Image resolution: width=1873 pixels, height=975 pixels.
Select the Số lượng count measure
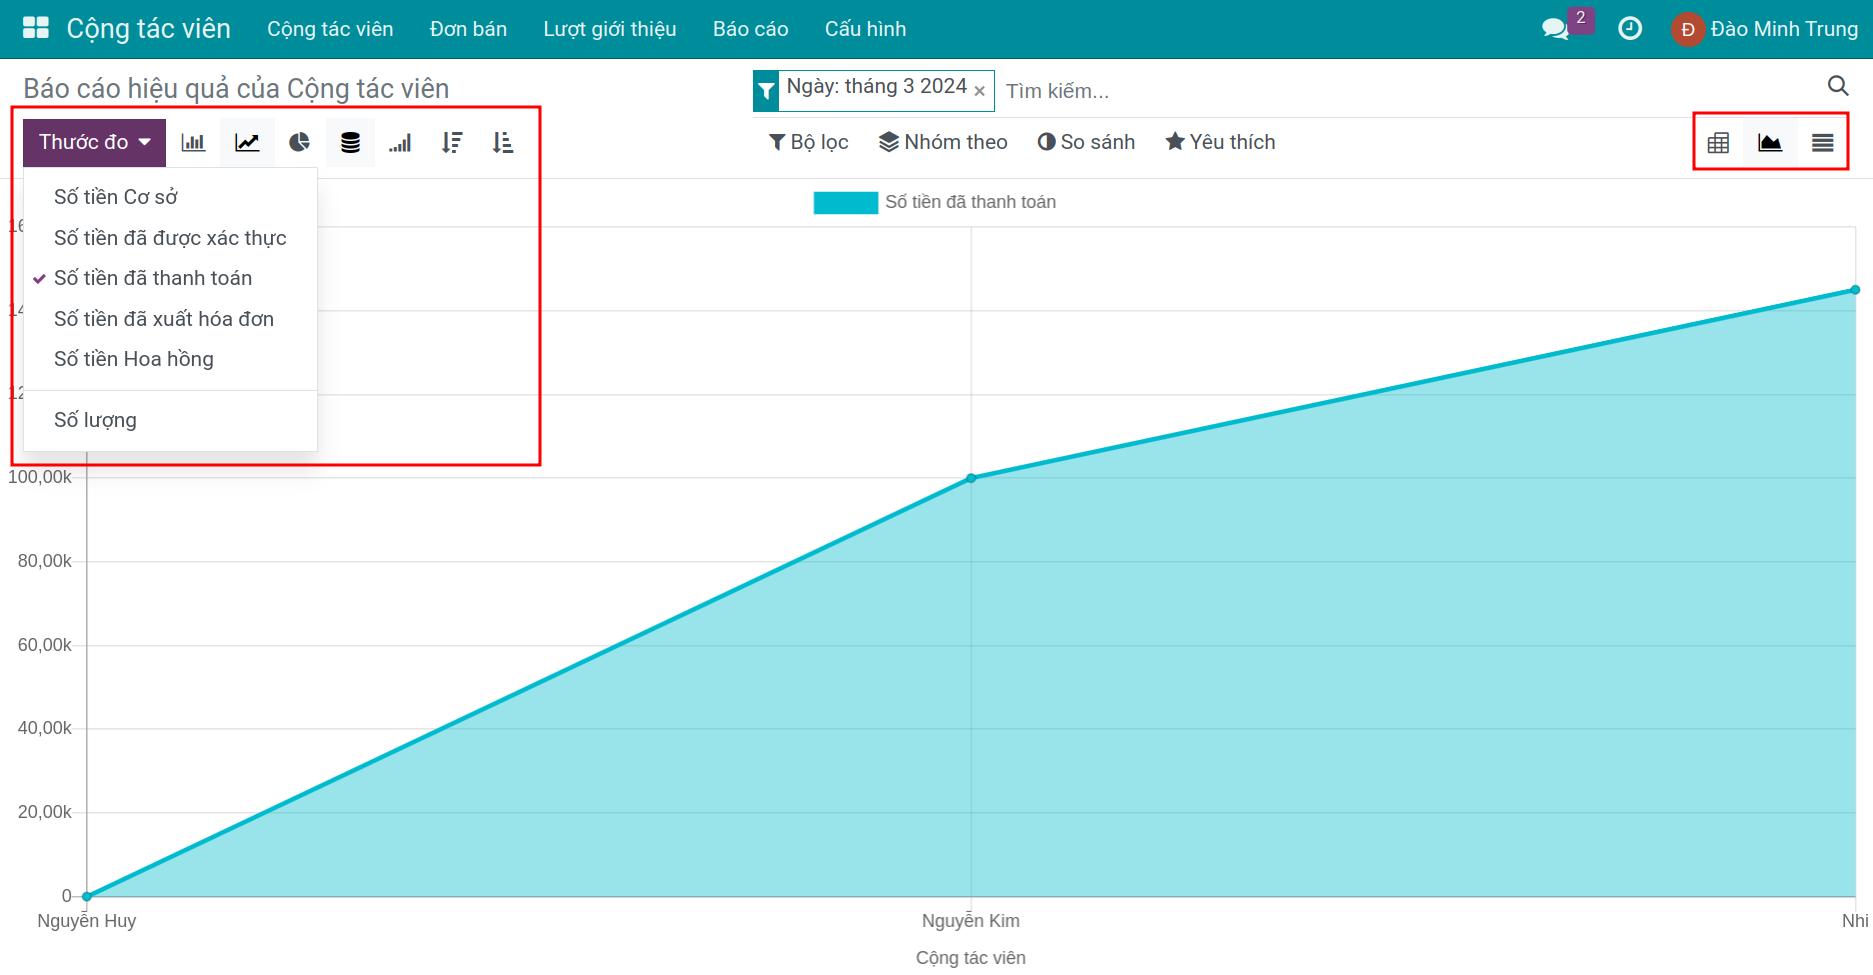pos(170,420)
